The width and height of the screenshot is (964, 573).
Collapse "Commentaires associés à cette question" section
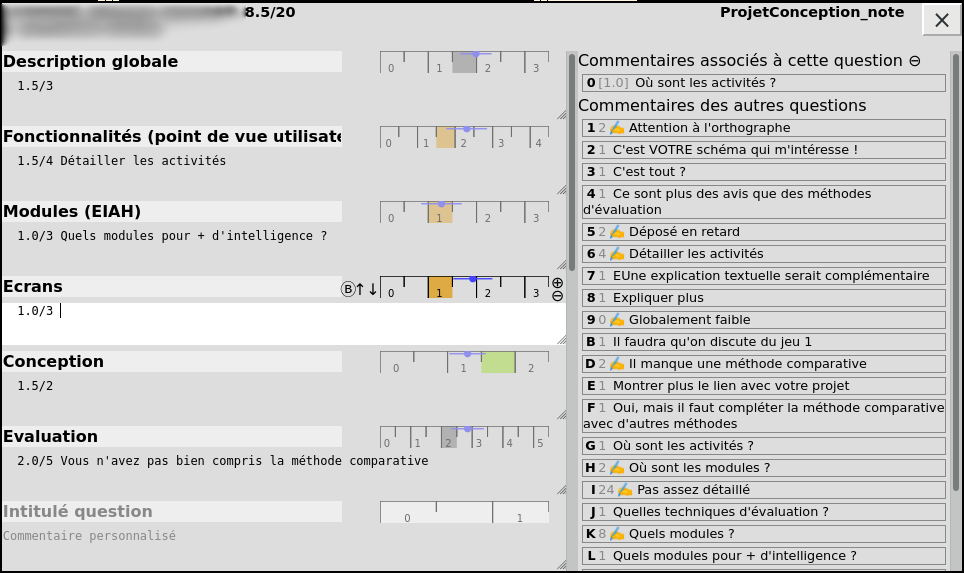coord(914,61)
